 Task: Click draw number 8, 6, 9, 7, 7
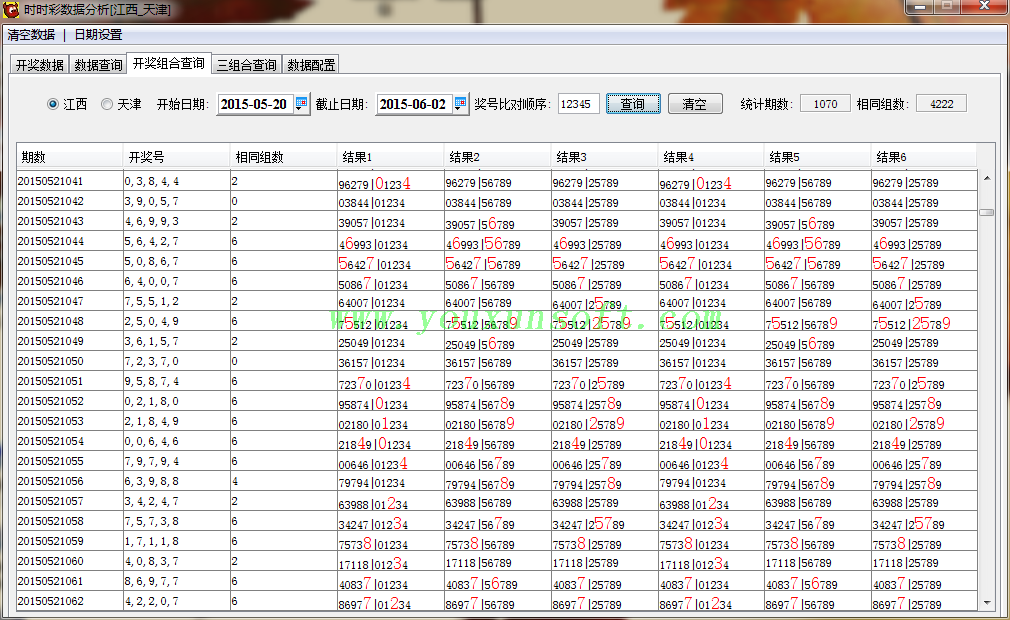(152, 581)
